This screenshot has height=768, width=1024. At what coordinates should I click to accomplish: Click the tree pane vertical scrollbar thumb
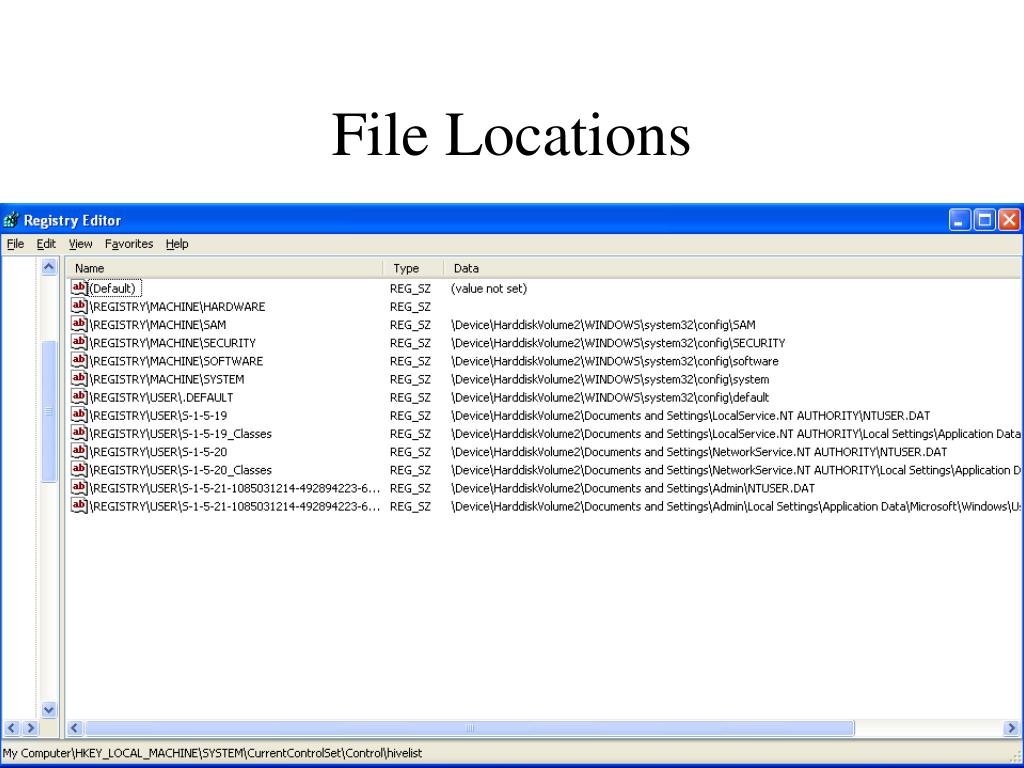[49, 411]
